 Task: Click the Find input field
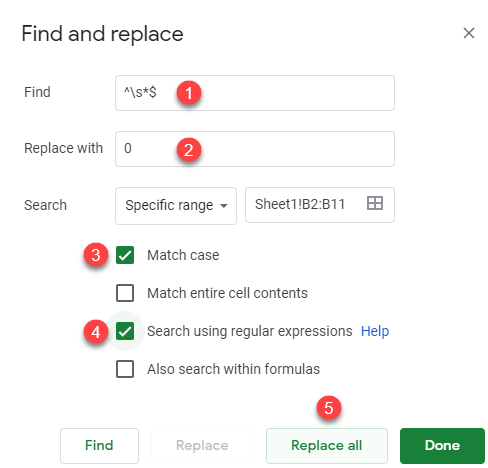click(255, 93)
